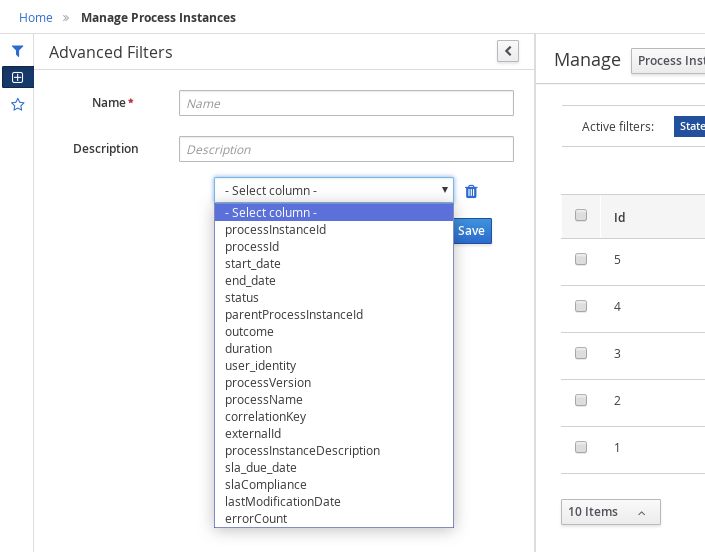Check the box for row Id 4
705x552 pixels.
(x=581, y=306)
